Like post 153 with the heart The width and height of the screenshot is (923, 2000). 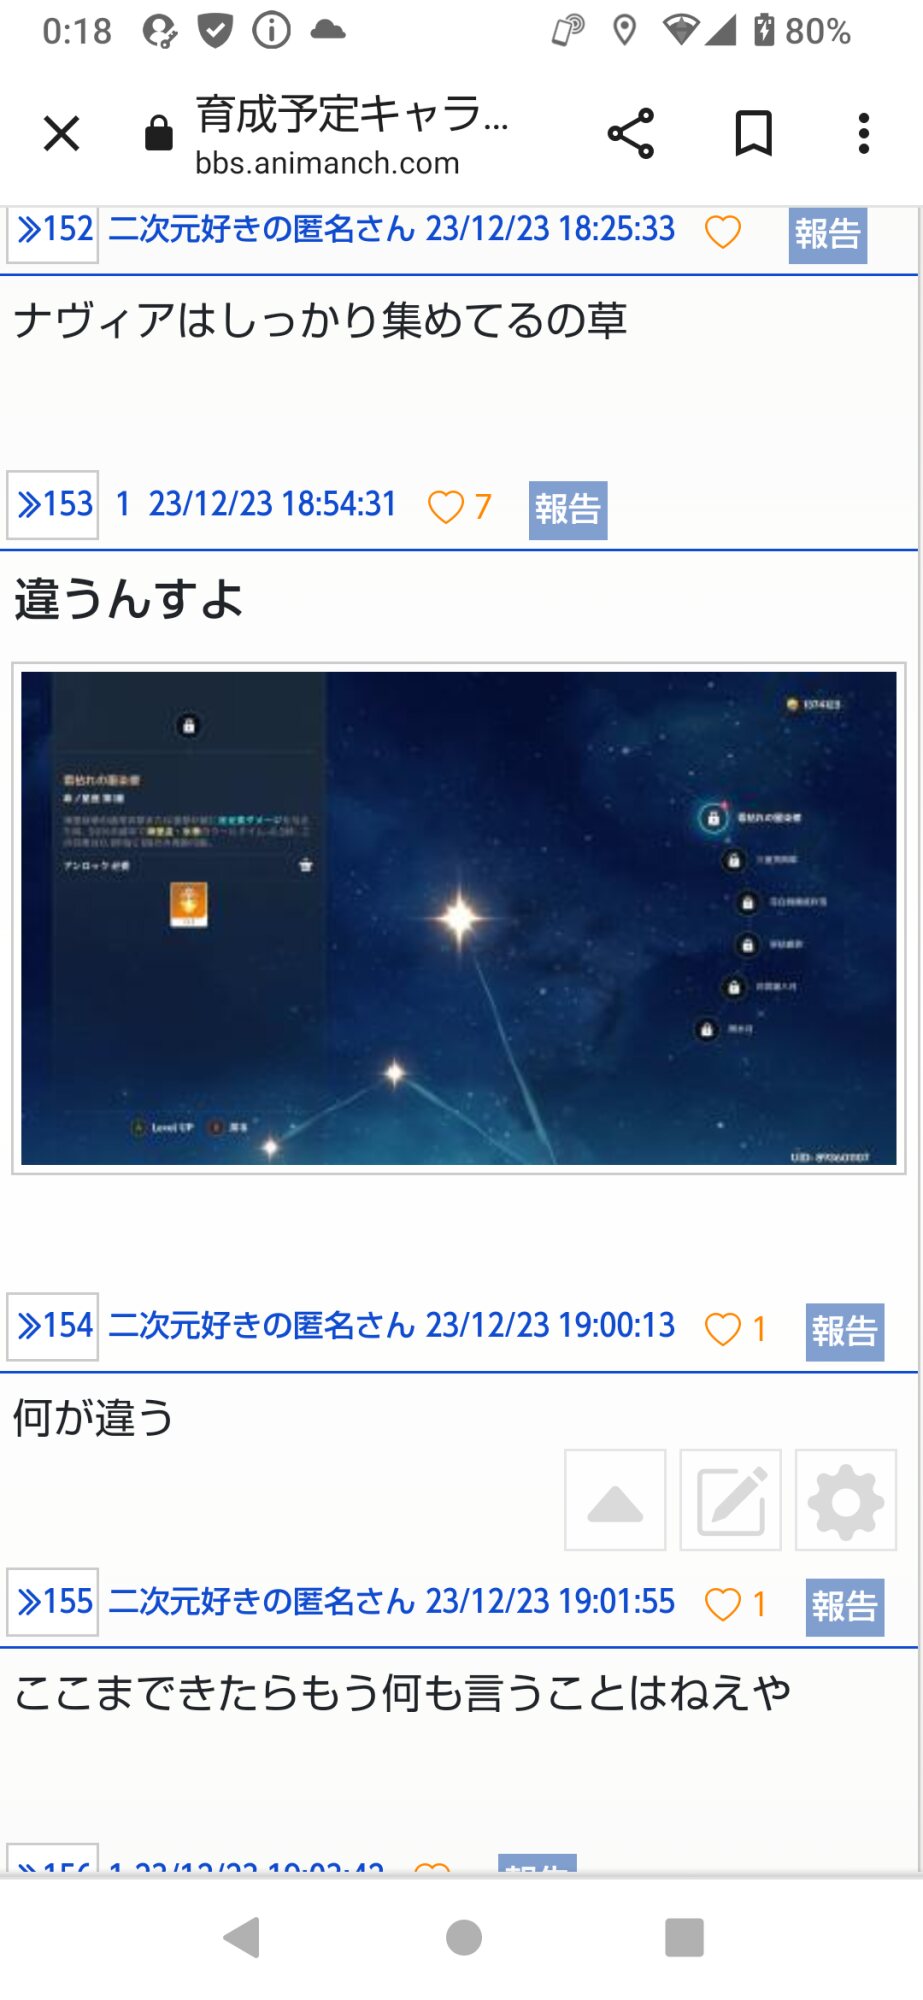tap(446, 506)
